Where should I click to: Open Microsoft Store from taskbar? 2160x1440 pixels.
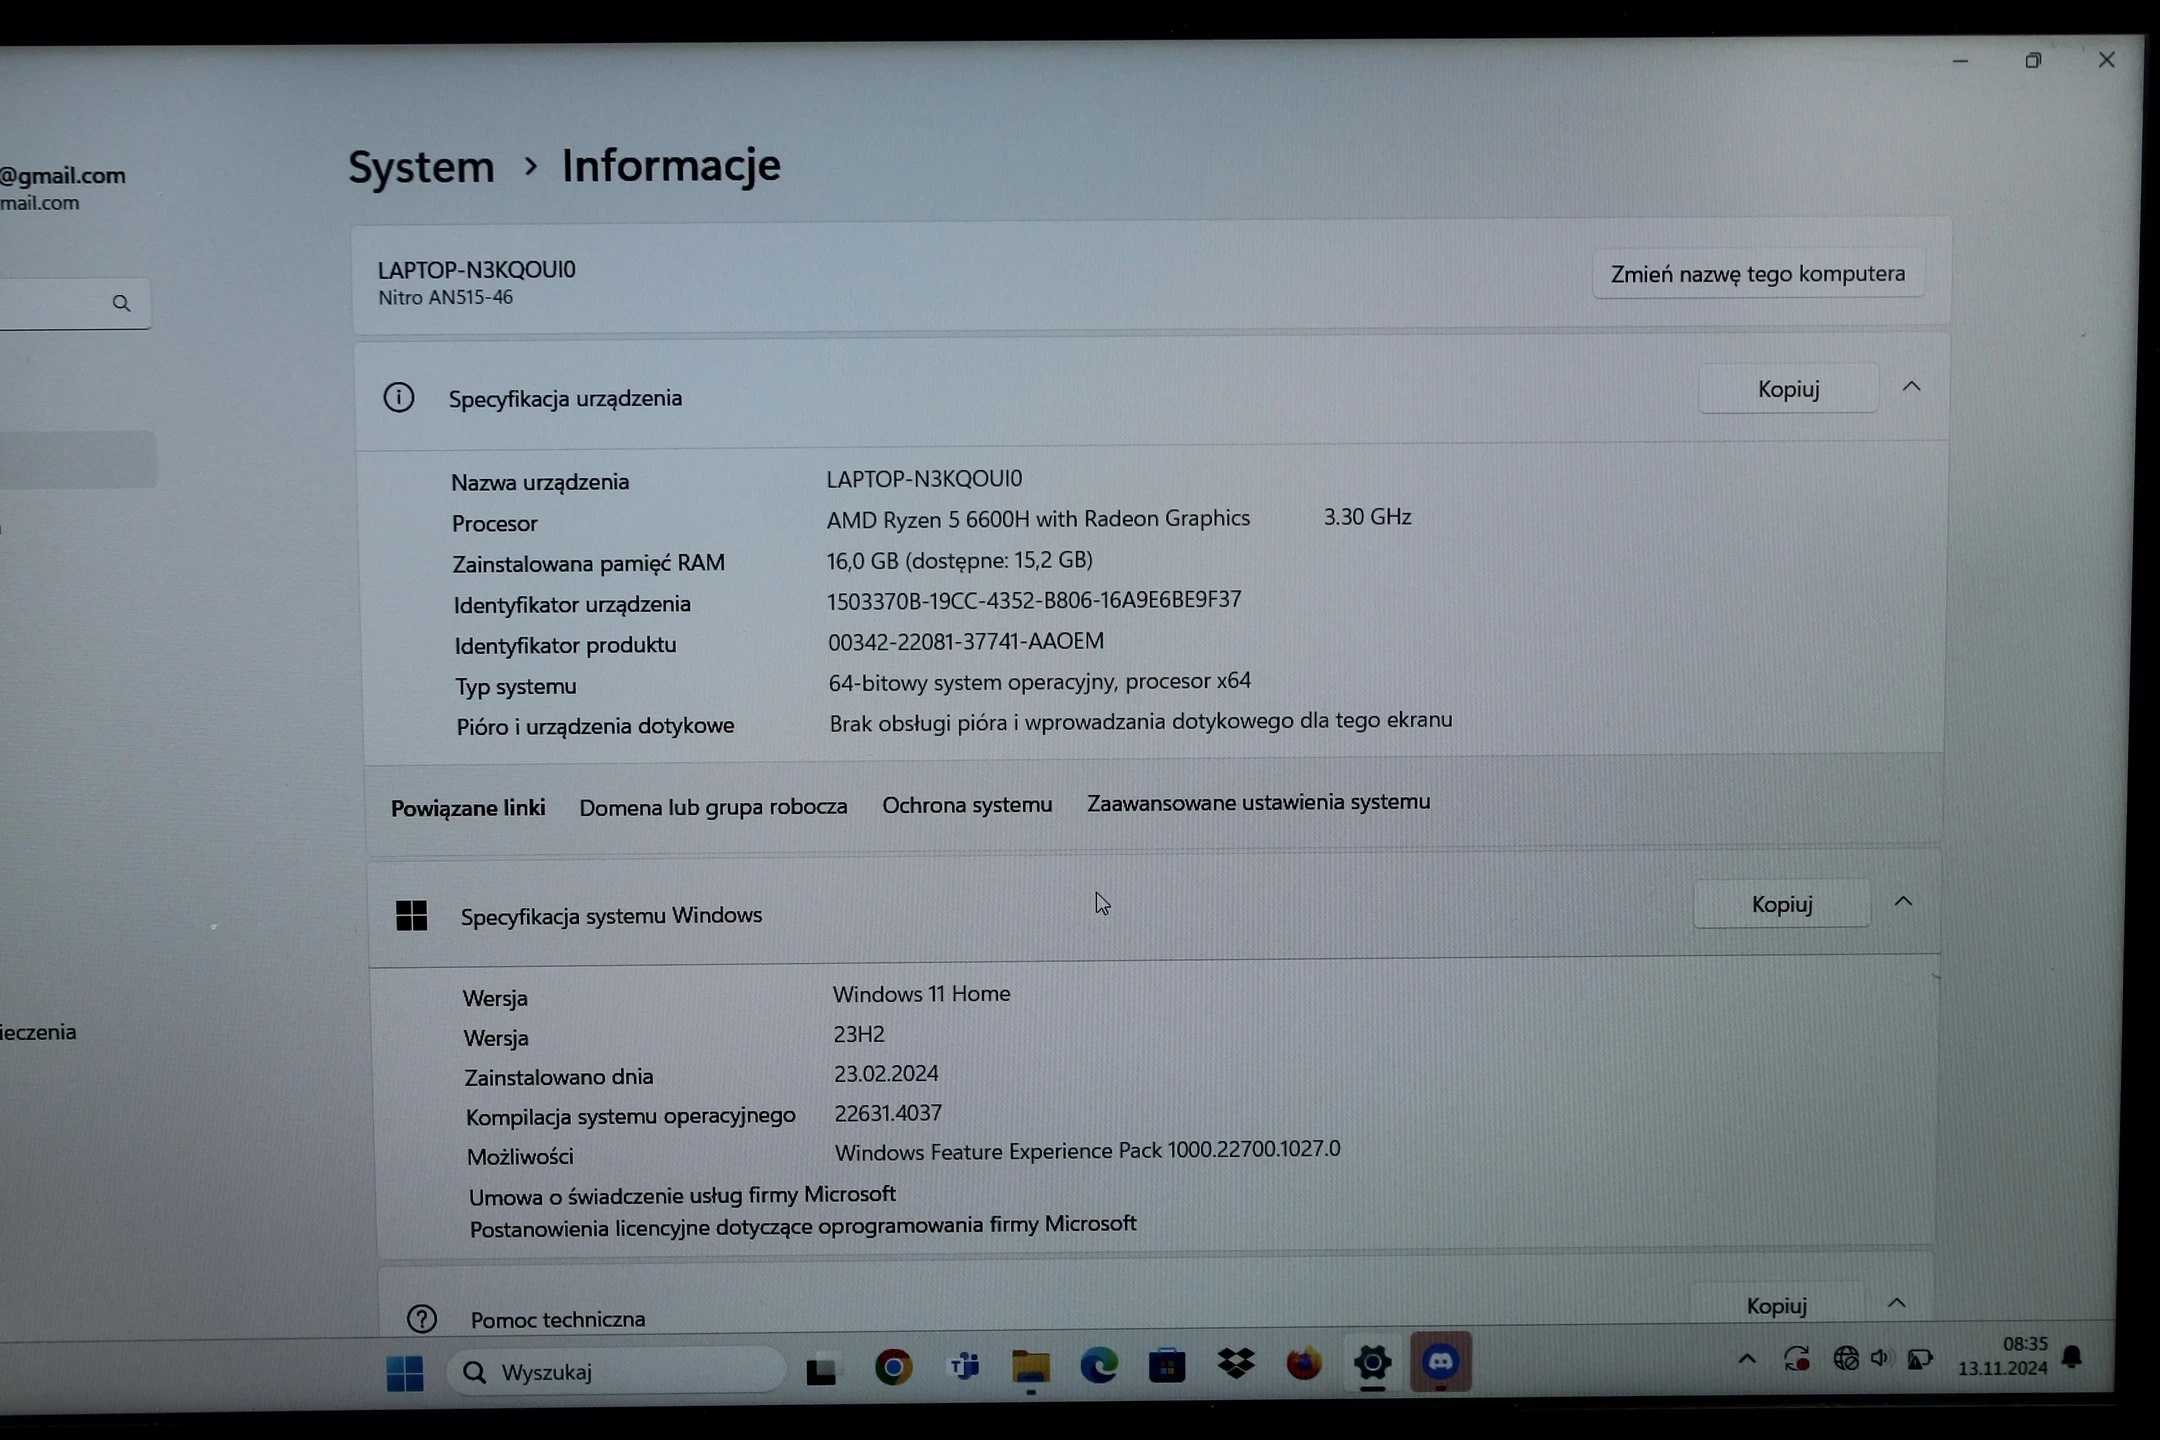tap(1166, 1365)
